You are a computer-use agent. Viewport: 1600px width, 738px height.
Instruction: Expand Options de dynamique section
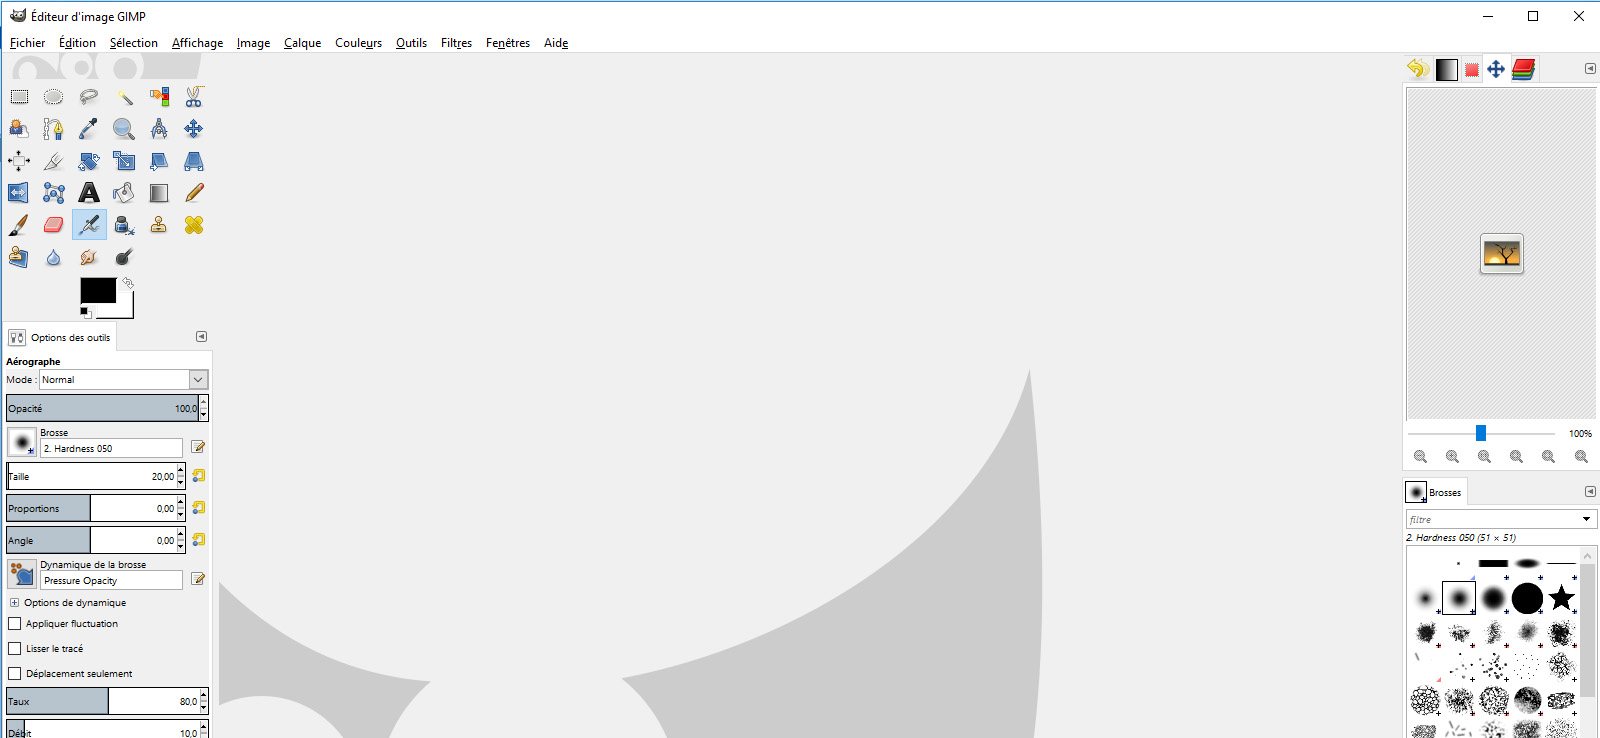tap(14, 603)
